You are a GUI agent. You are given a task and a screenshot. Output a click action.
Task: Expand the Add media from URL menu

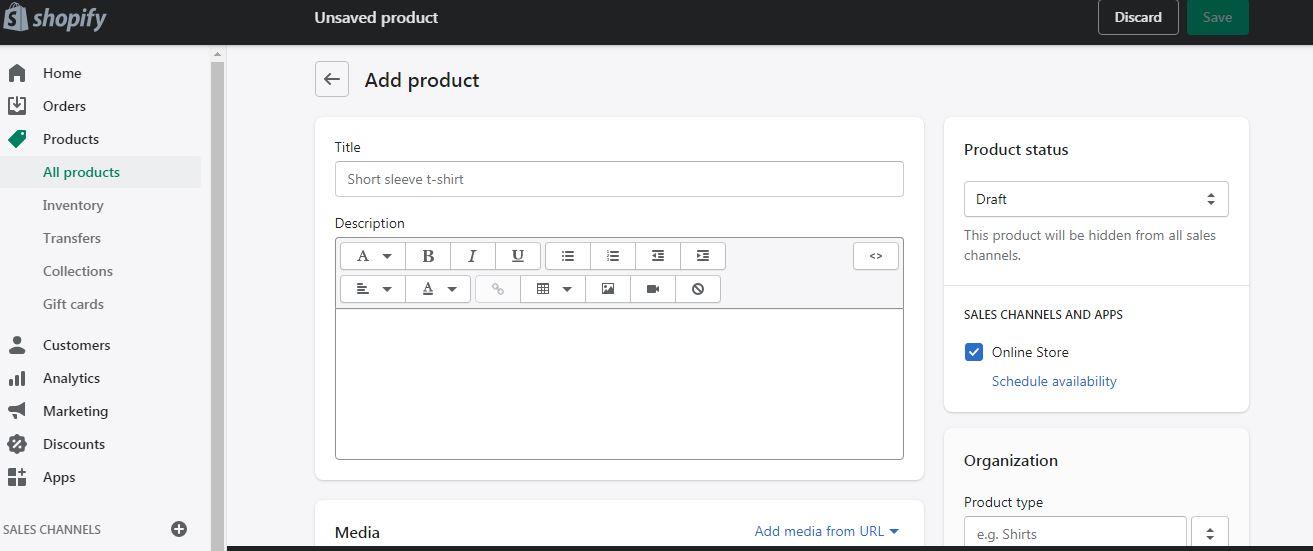click(x=827, y=531)
